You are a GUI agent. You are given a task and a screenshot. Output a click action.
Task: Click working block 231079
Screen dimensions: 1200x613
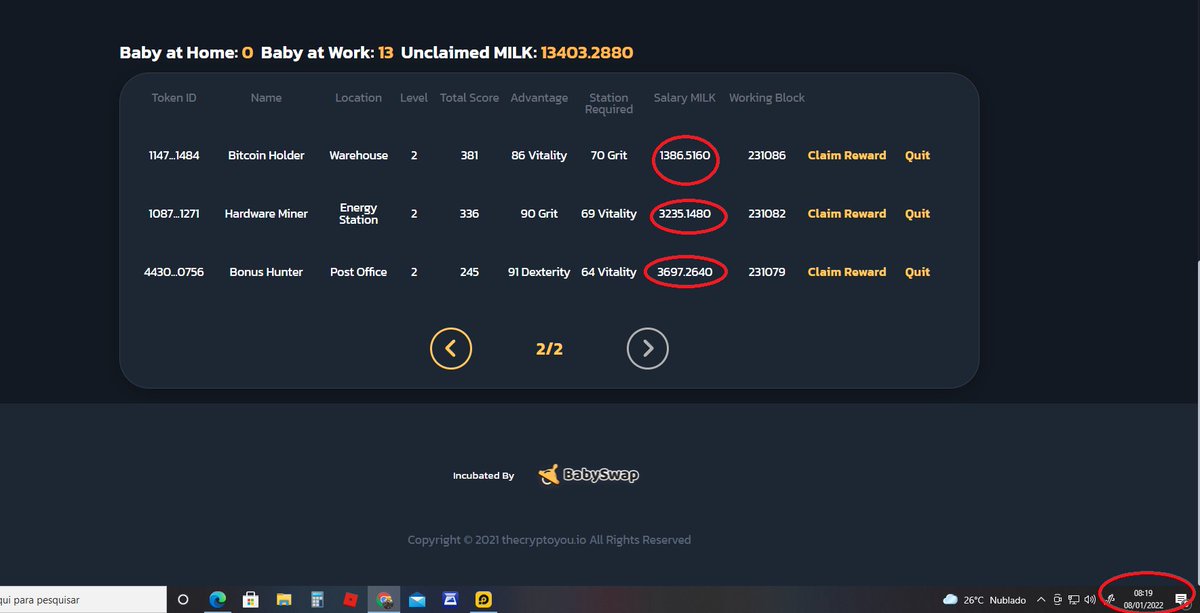767,271
